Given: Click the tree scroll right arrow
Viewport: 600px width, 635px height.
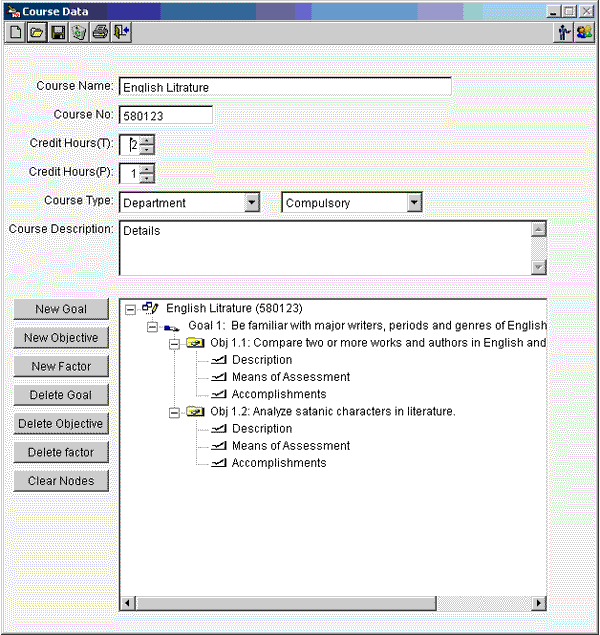Looking at the screenshot, I should pyautogui.click(x=538, y=603).
